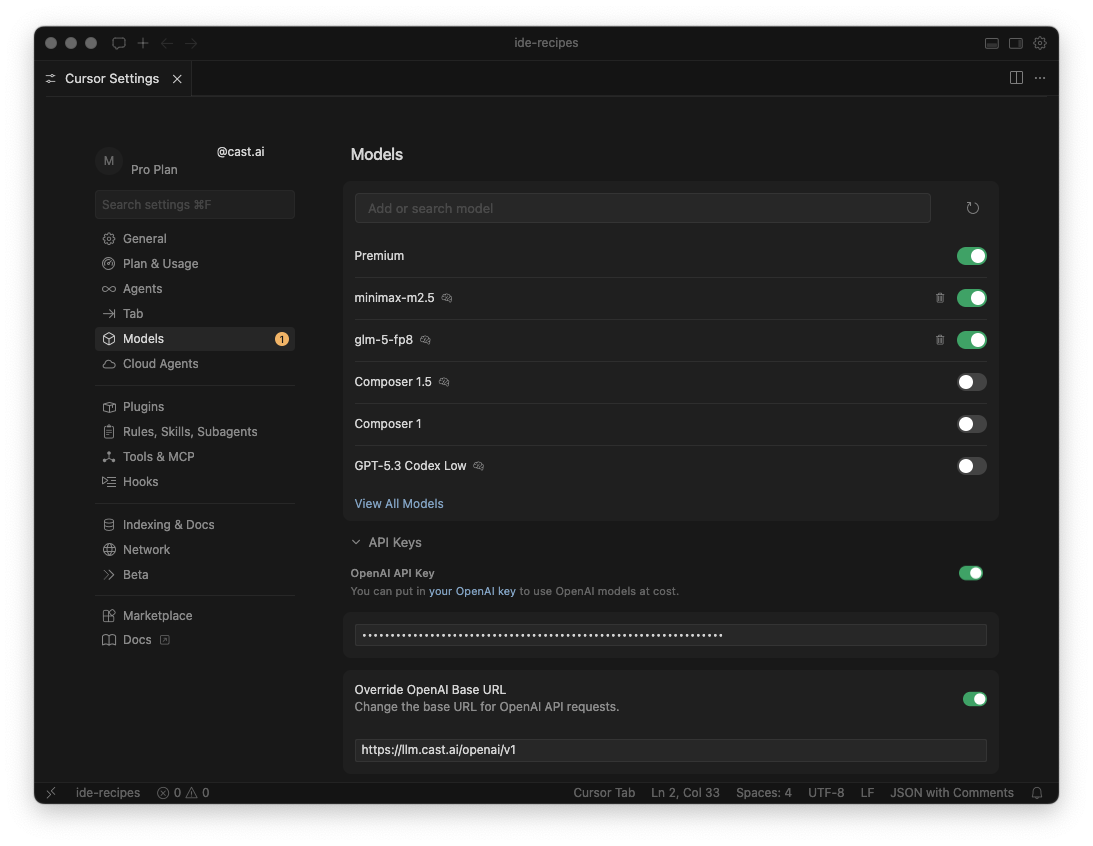Screen dimensions: 1093x846
Task: Open Beta settings
Action: [x=194, y=575]
